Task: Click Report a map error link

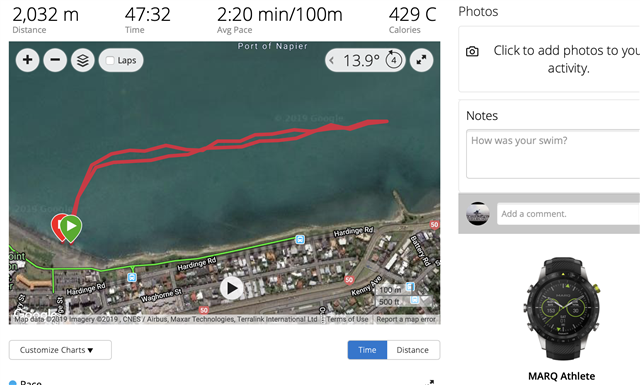Action: 406,319
